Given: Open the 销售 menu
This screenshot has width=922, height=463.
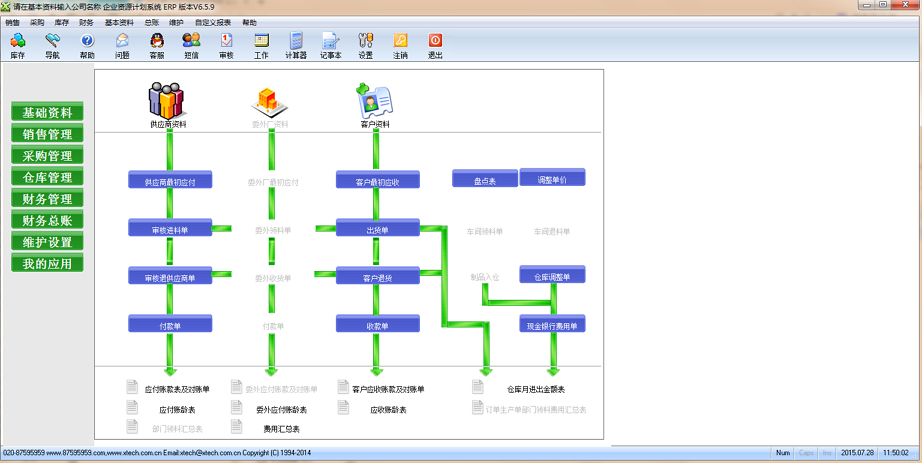Looking at the screenshot, I should tap(12, 23).
